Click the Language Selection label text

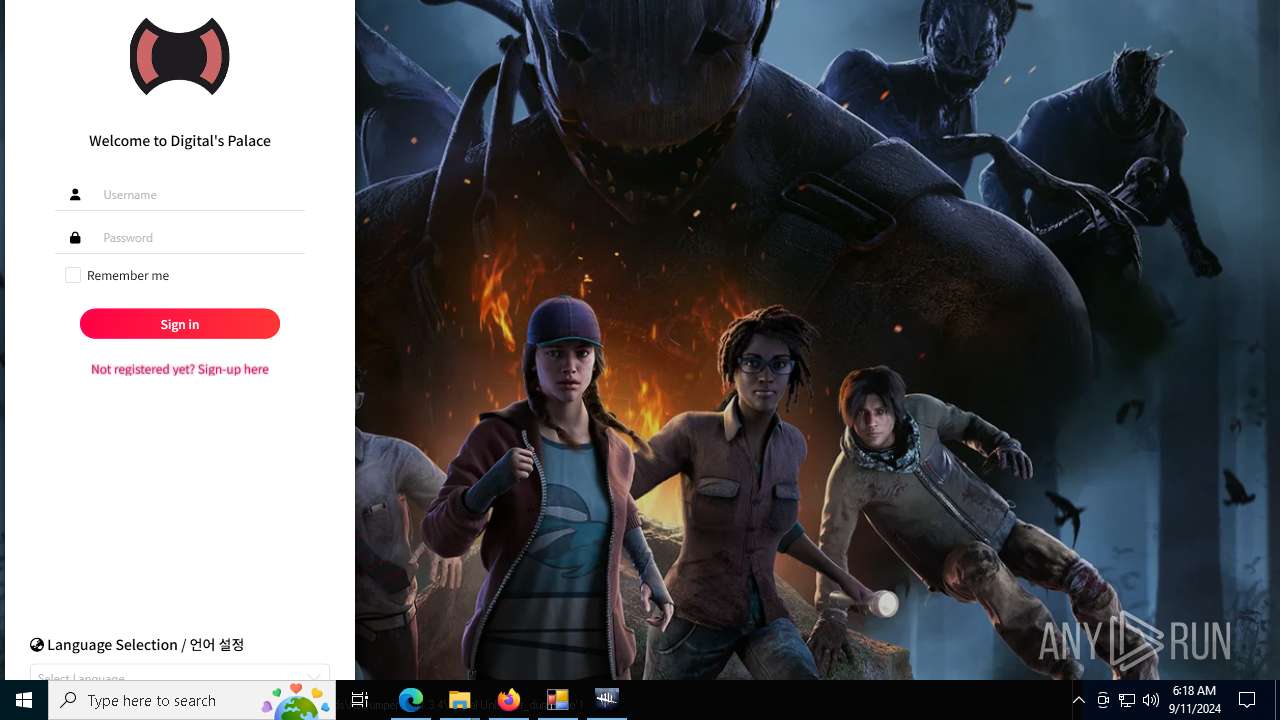coord(146,645)
